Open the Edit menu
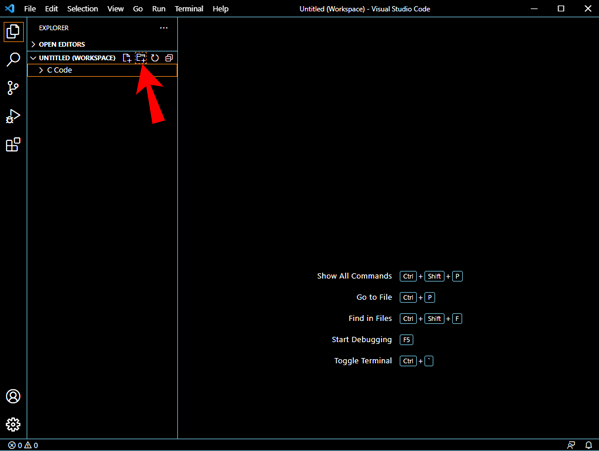 pos(51,9)
